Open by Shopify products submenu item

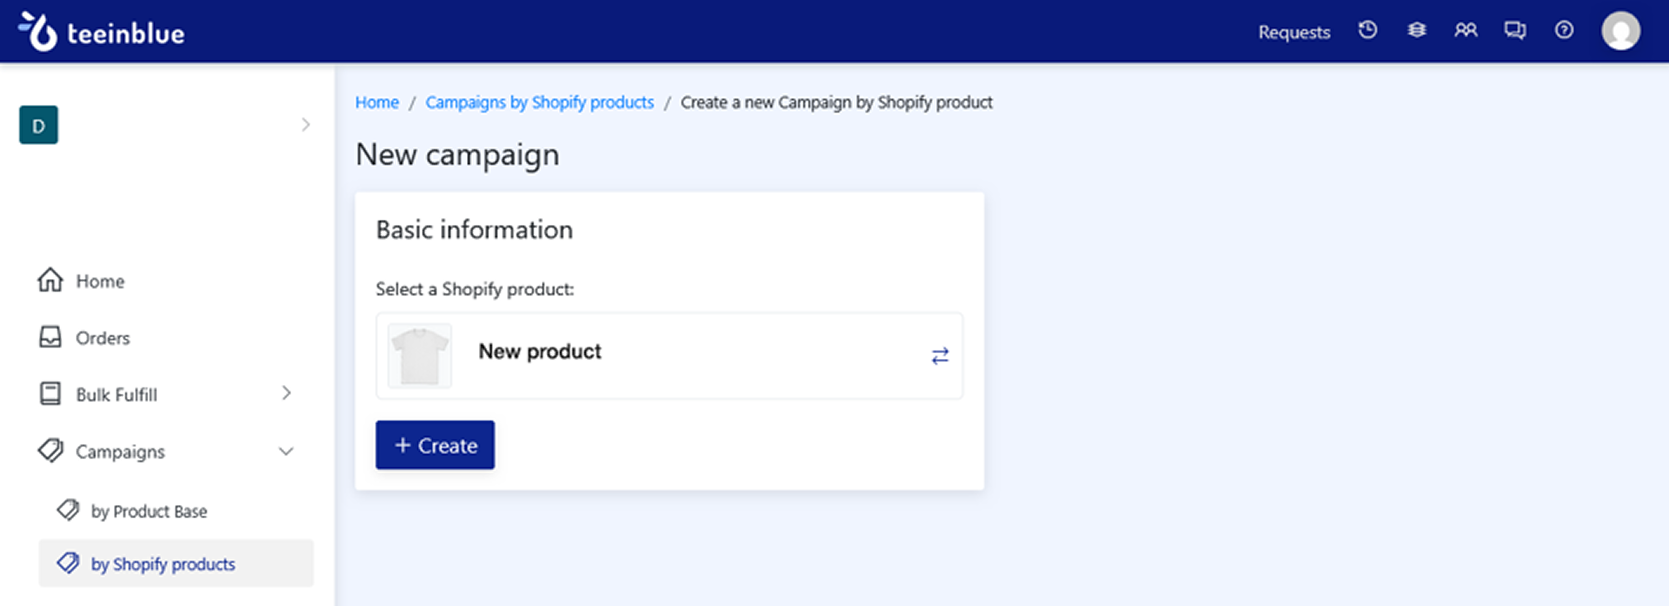pos(175,564)
